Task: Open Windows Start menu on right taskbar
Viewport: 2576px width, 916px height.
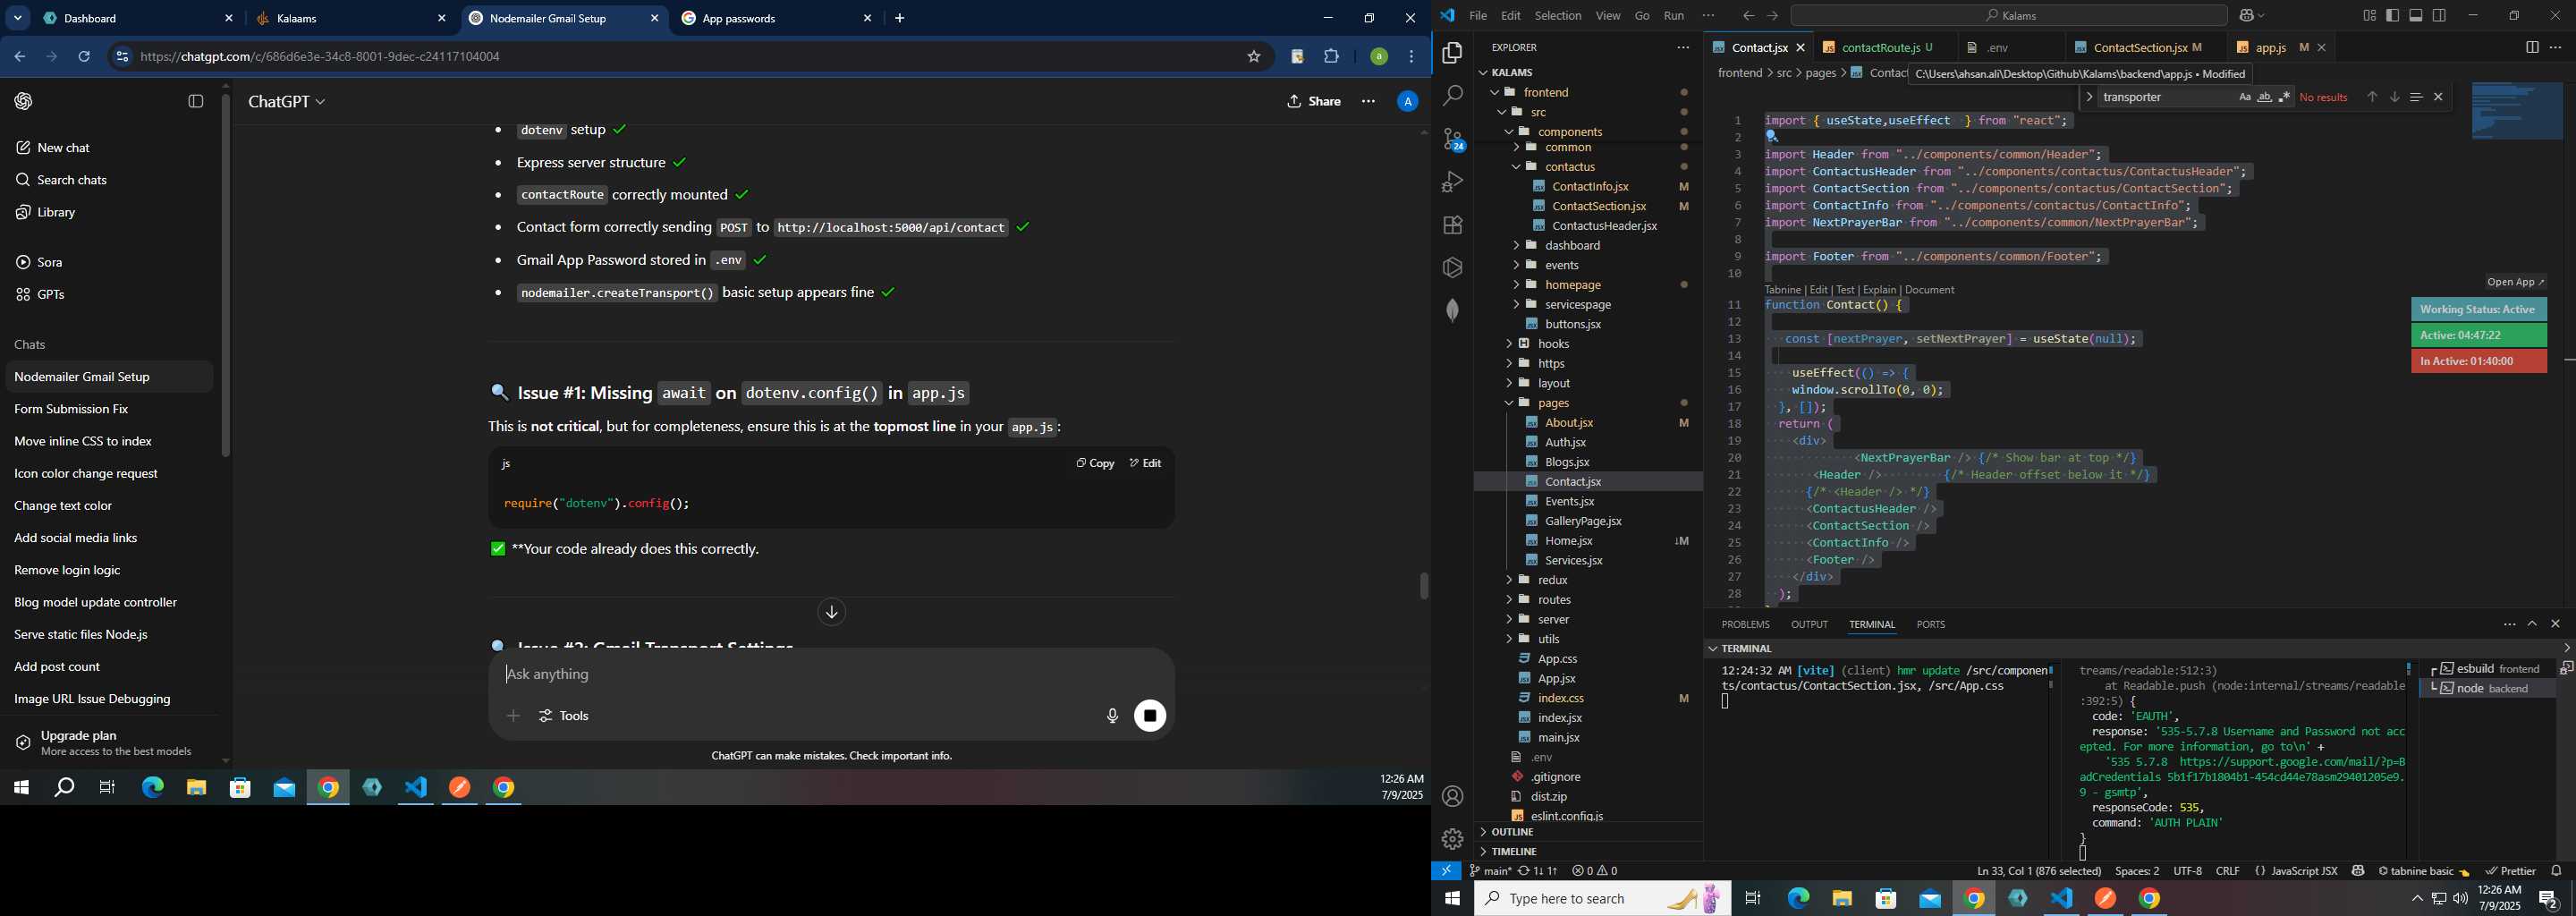Action: (1452, 899)
